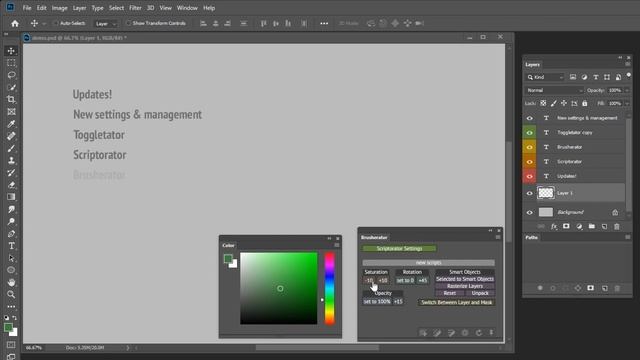Viewport: 640px width, 360px height.
Task: Click Rotation set to 0 button
Action: point(405,280)
